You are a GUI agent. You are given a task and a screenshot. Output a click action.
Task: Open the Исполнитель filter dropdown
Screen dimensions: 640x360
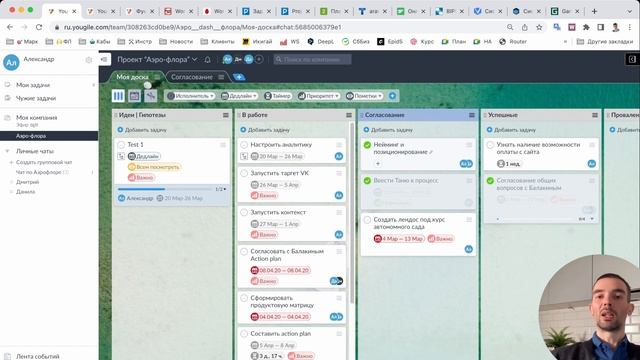(191, 96)
